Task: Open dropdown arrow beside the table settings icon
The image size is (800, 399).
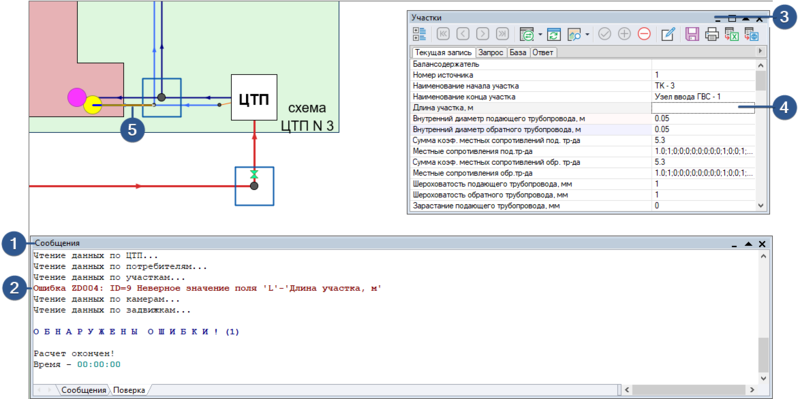Action: tap(540, 35)
